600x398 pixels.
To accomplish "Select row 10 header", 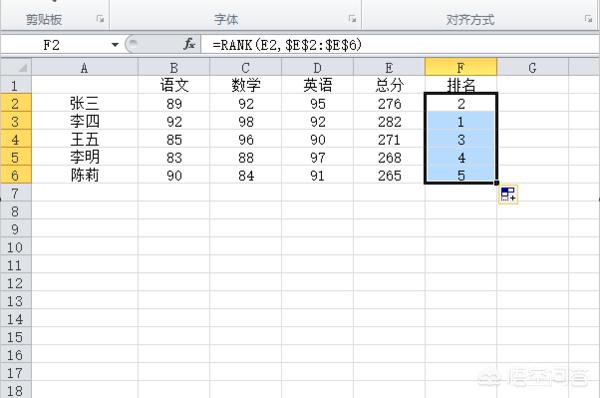I will click(16, 247).
